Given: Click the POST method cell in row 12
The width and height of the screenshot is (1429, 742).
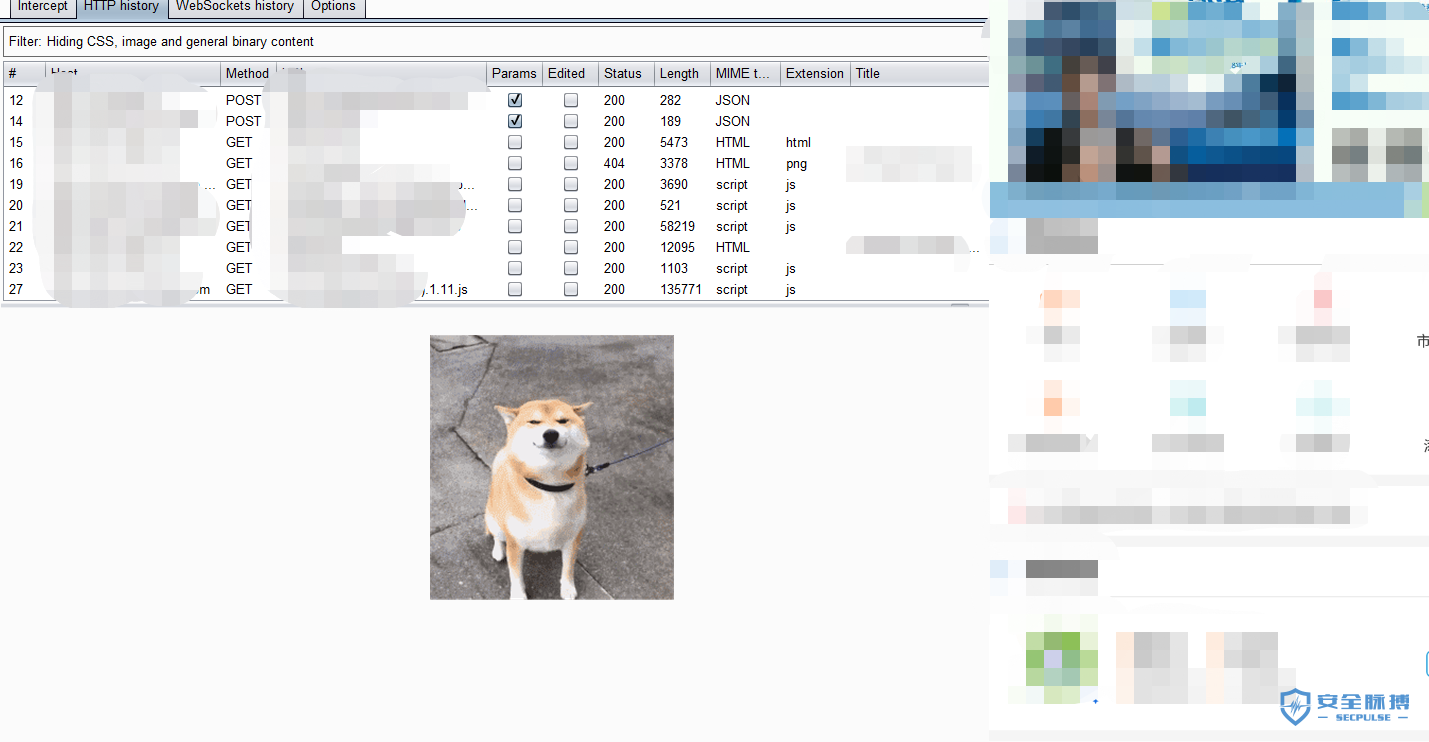Looking at the screenshot, I should 243,100.
